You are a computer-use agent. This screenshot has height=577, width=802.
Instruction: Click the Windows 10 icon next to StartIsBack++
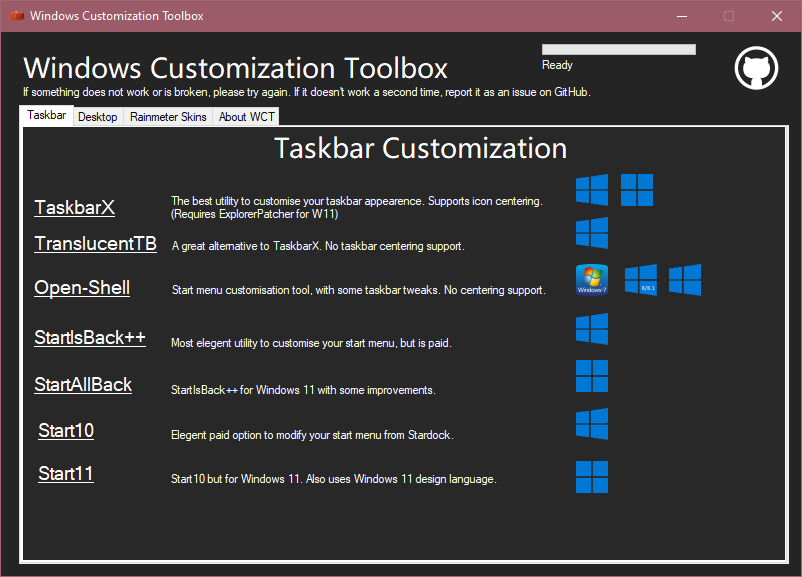coord(591,328)
